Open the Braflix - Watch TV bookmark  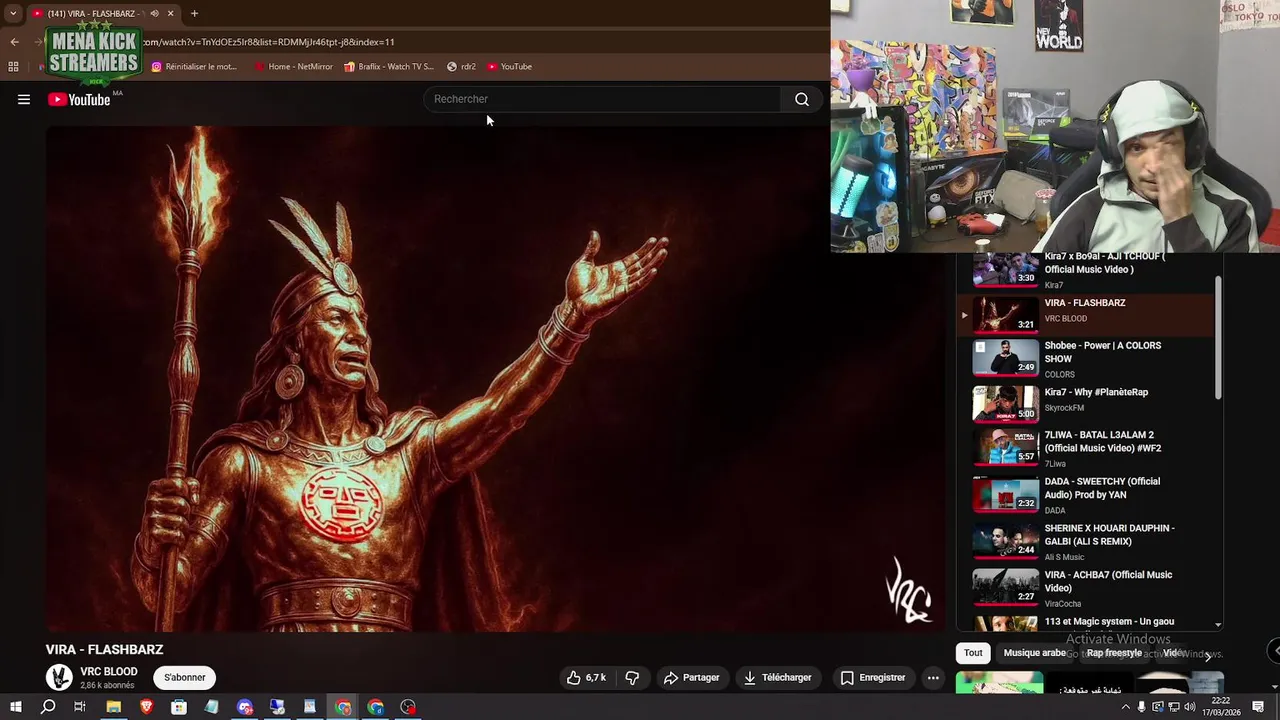388,67
